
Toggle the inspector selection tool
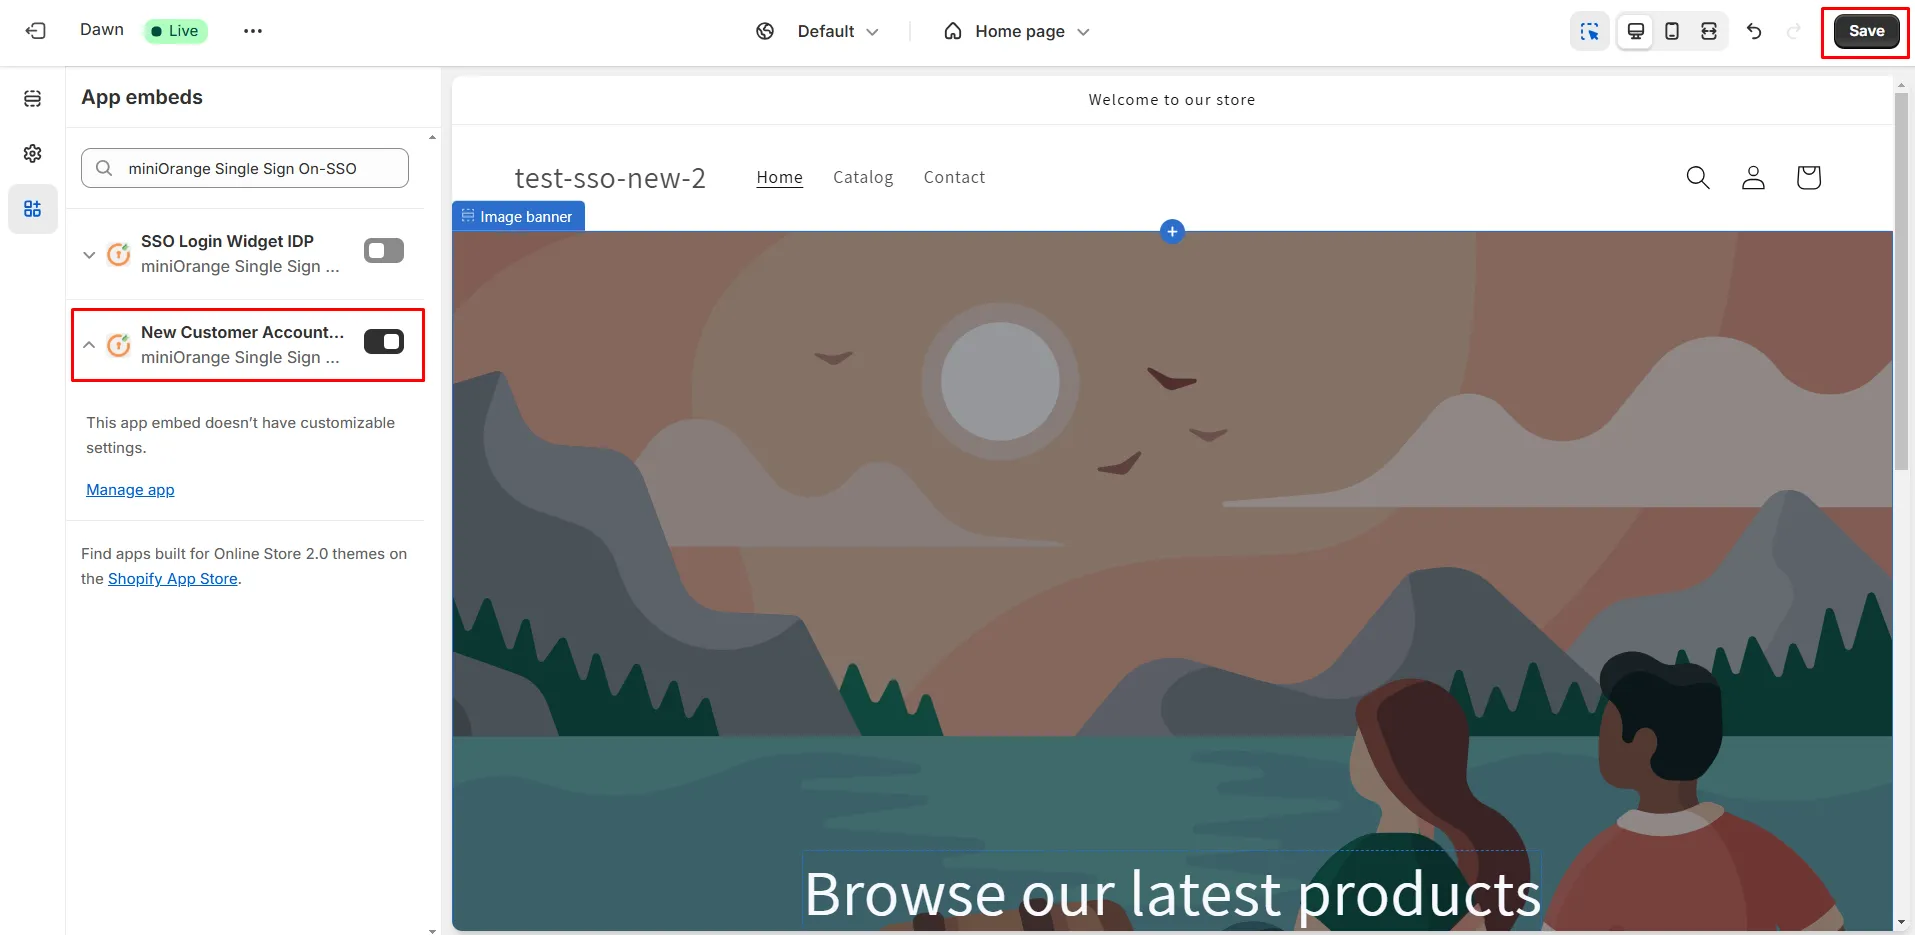point(1590,31)
